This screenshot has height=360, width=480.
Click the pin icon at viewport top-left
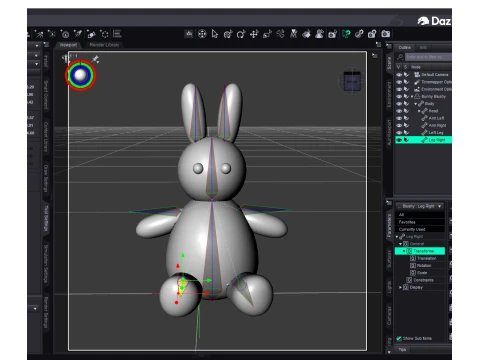click(95, 59)
